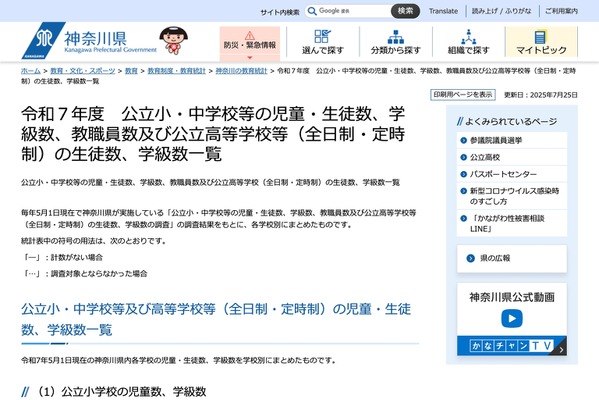Click the 神奈川県公式動画 title text

[x=512, y=297]
